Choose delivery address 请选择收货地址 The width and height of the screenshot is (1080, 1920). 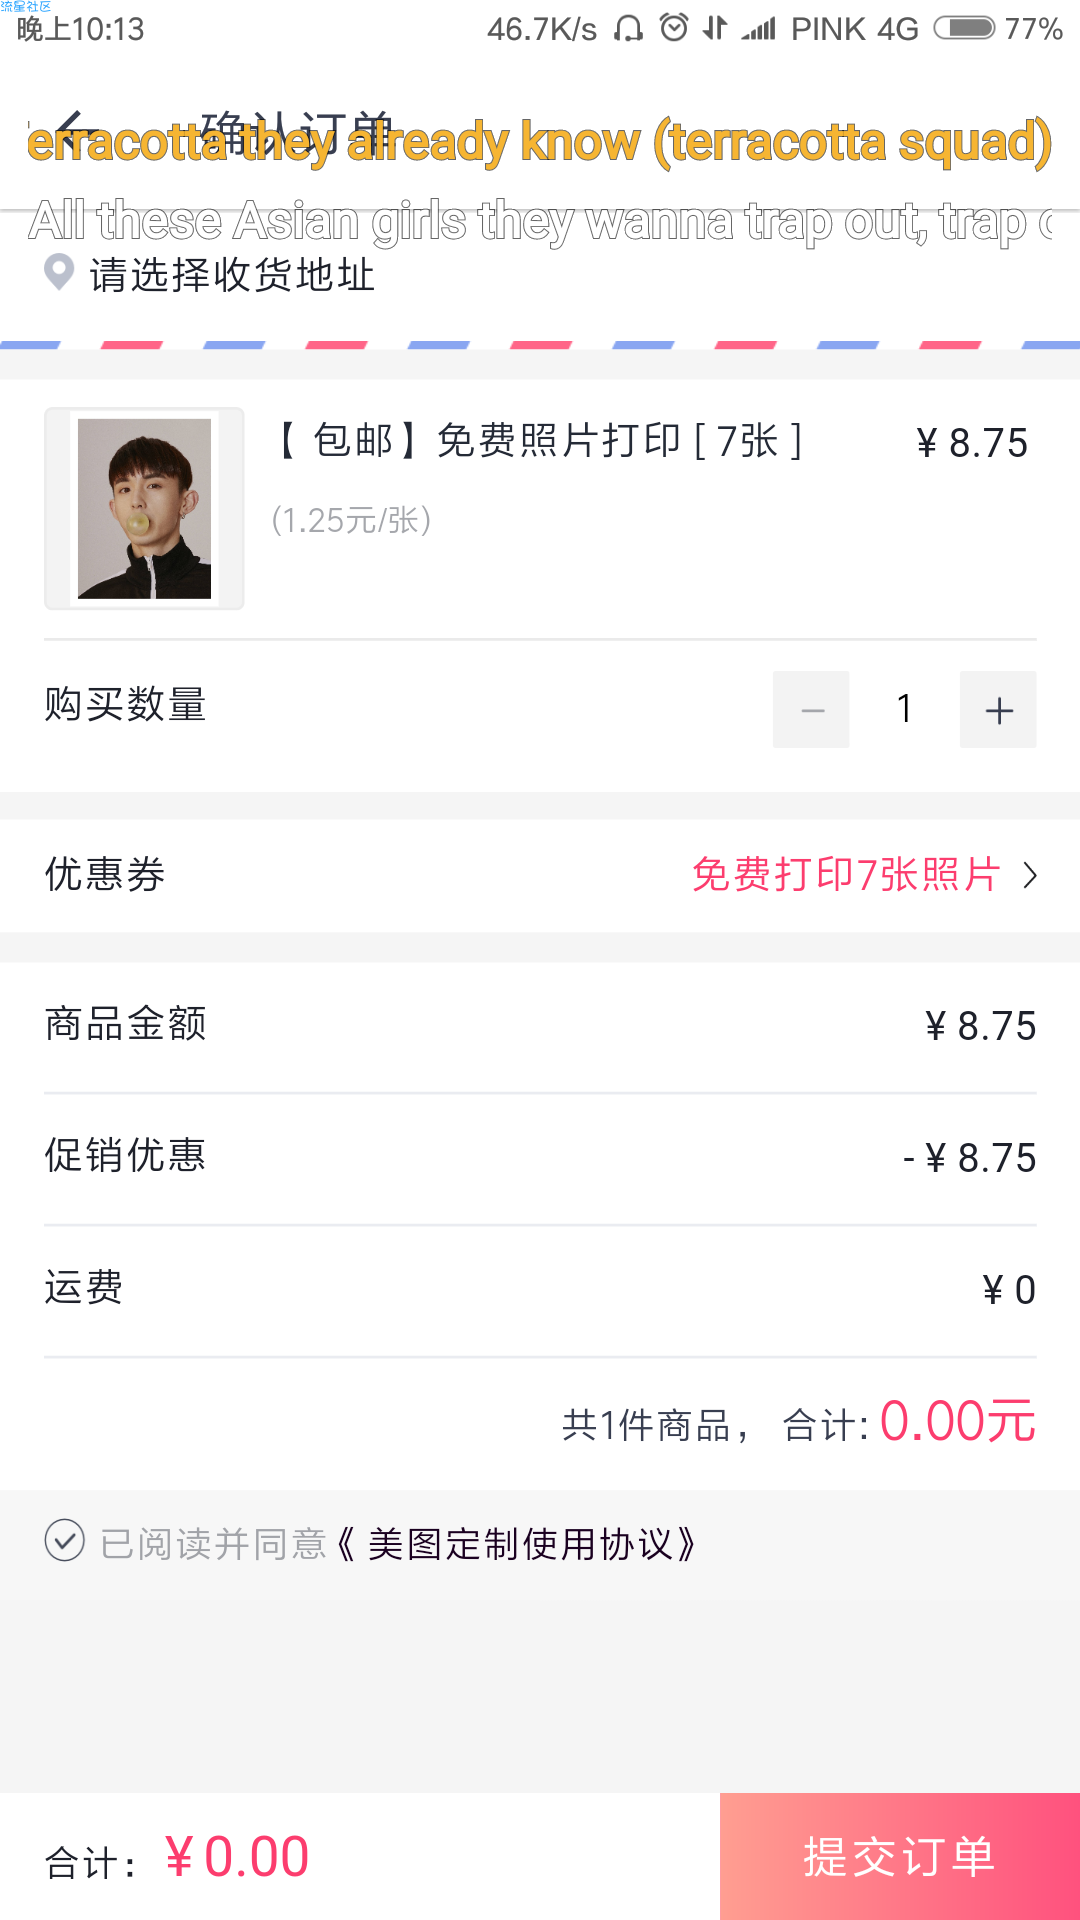coord(232,274)
